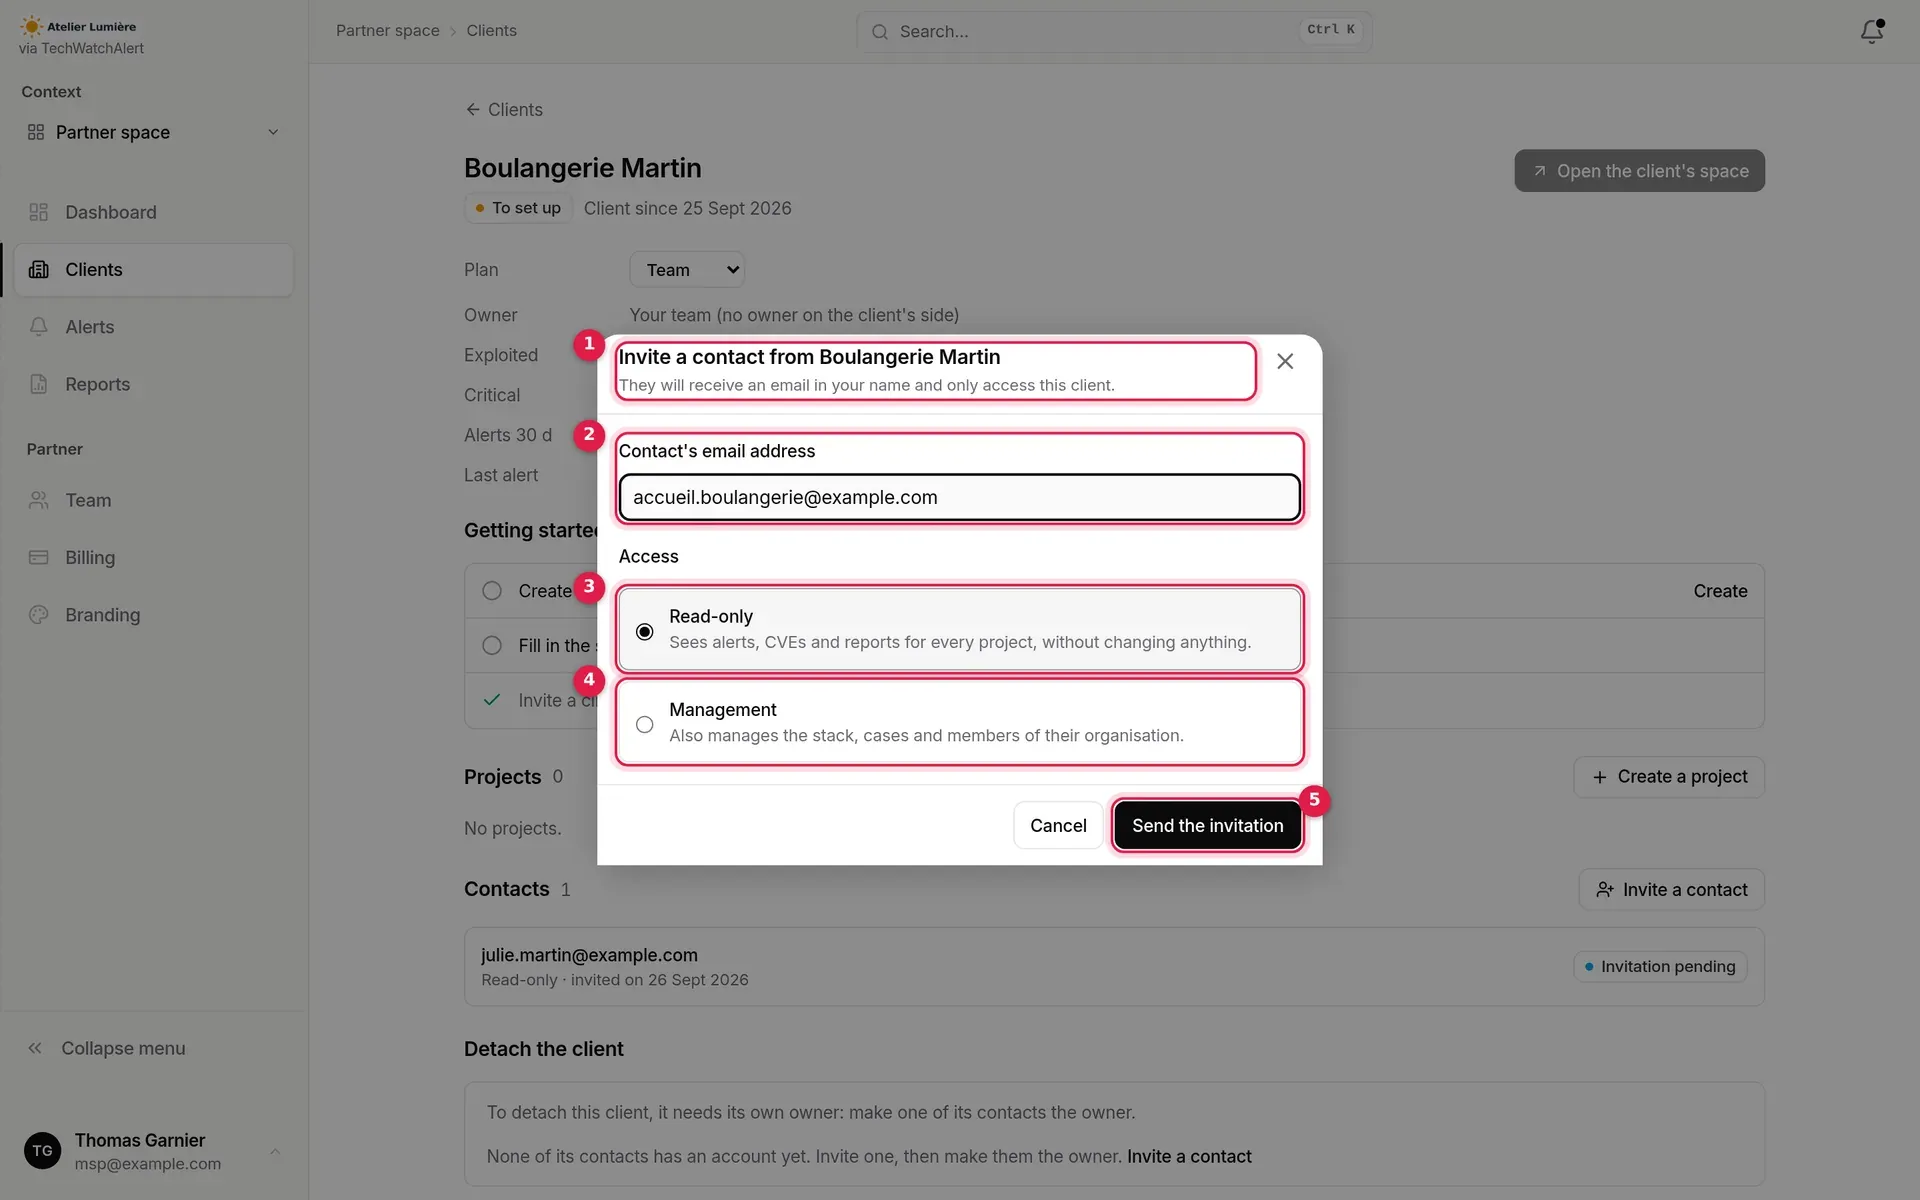Open Dashboard from sidebar icon
The width and height of the screenshot is (1920, 1200).
(x=39, y=212)
